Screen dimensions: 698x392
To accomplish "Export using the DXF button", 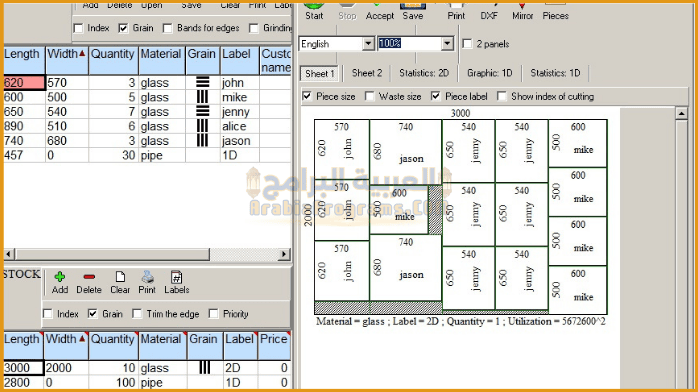I will pos(489,11).
